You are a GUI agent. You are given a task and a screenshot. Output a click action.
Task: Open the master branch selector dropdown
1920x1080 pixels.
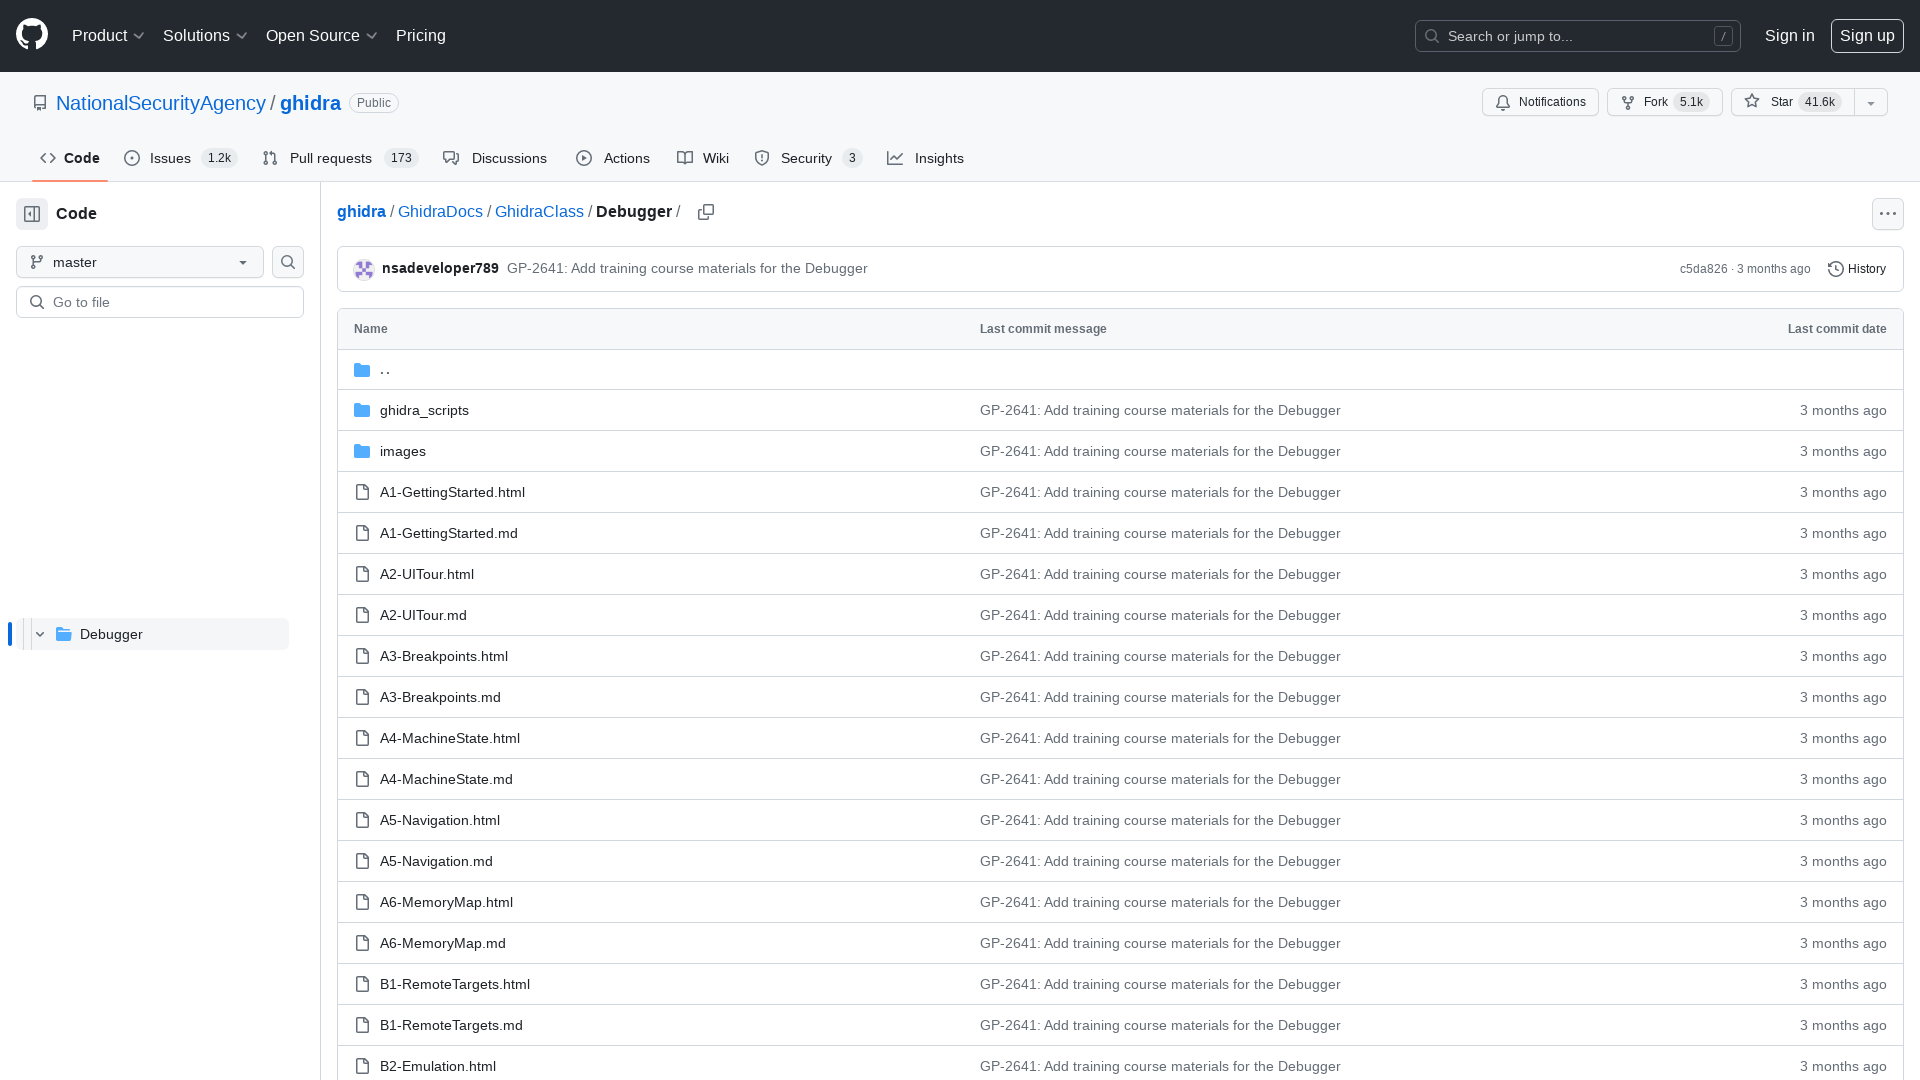coord(140,262)
